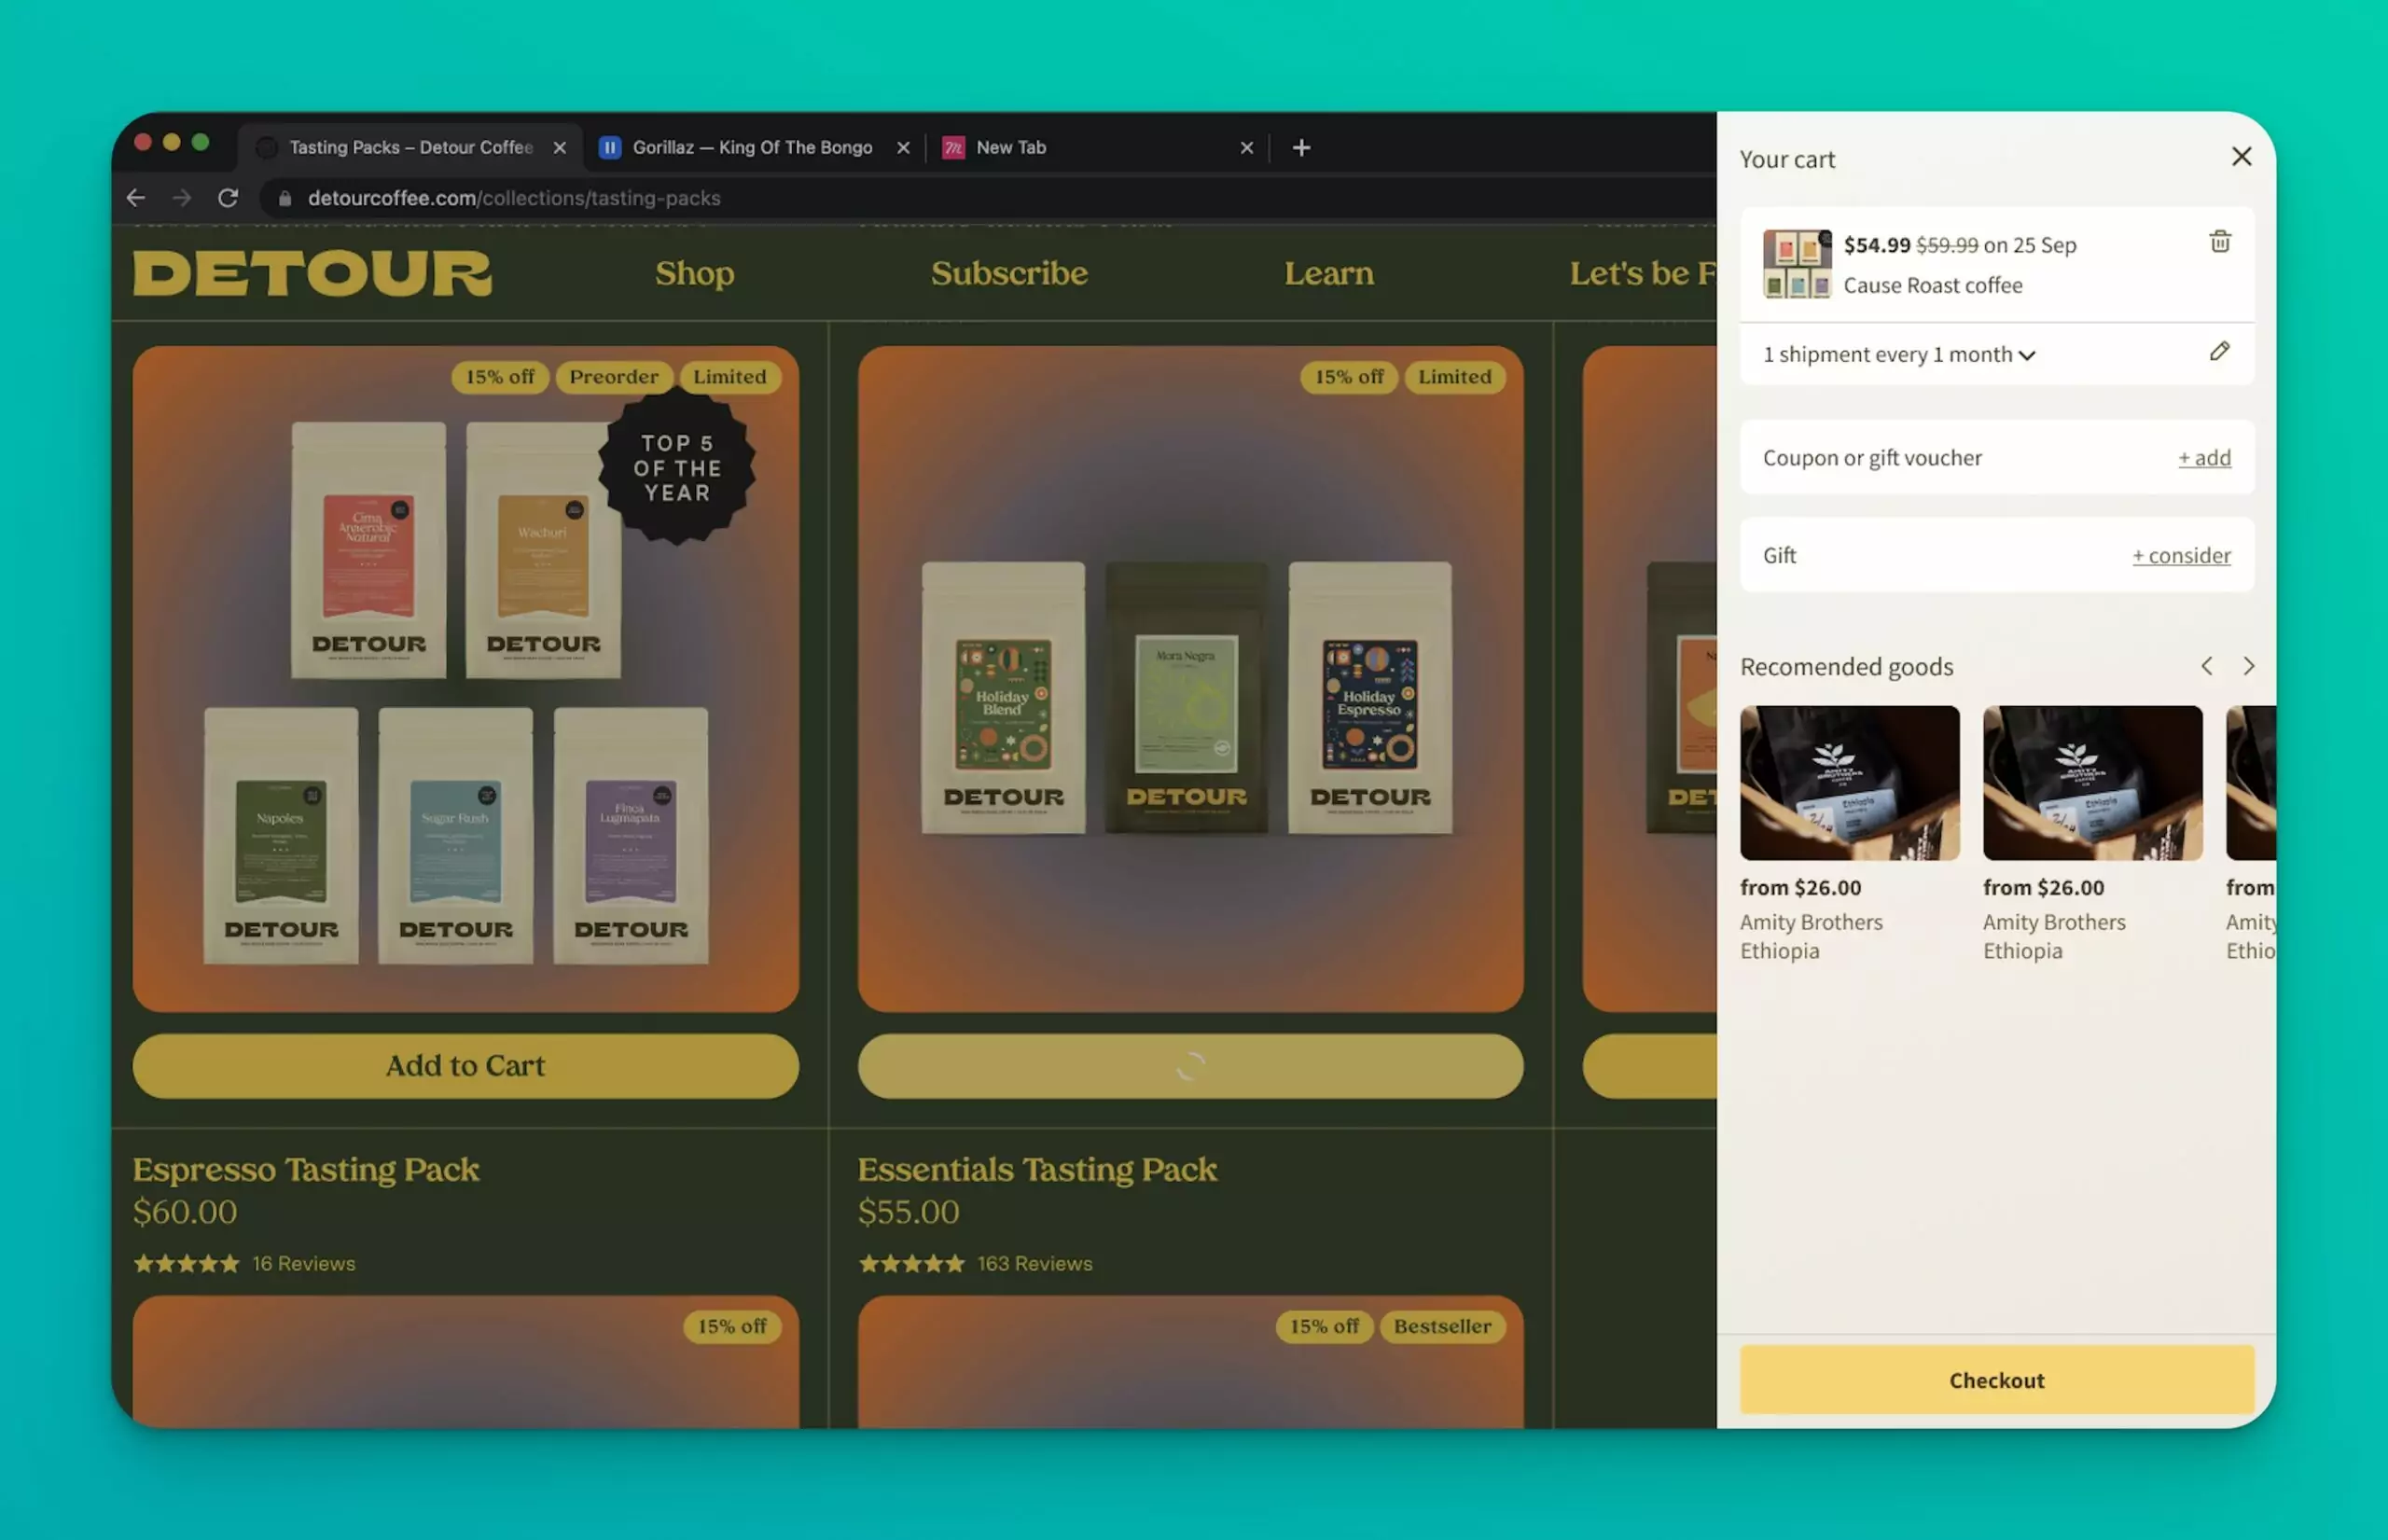Open the first Amity Brothers Ethiopia thumbnail

[x=1848, y=783]
